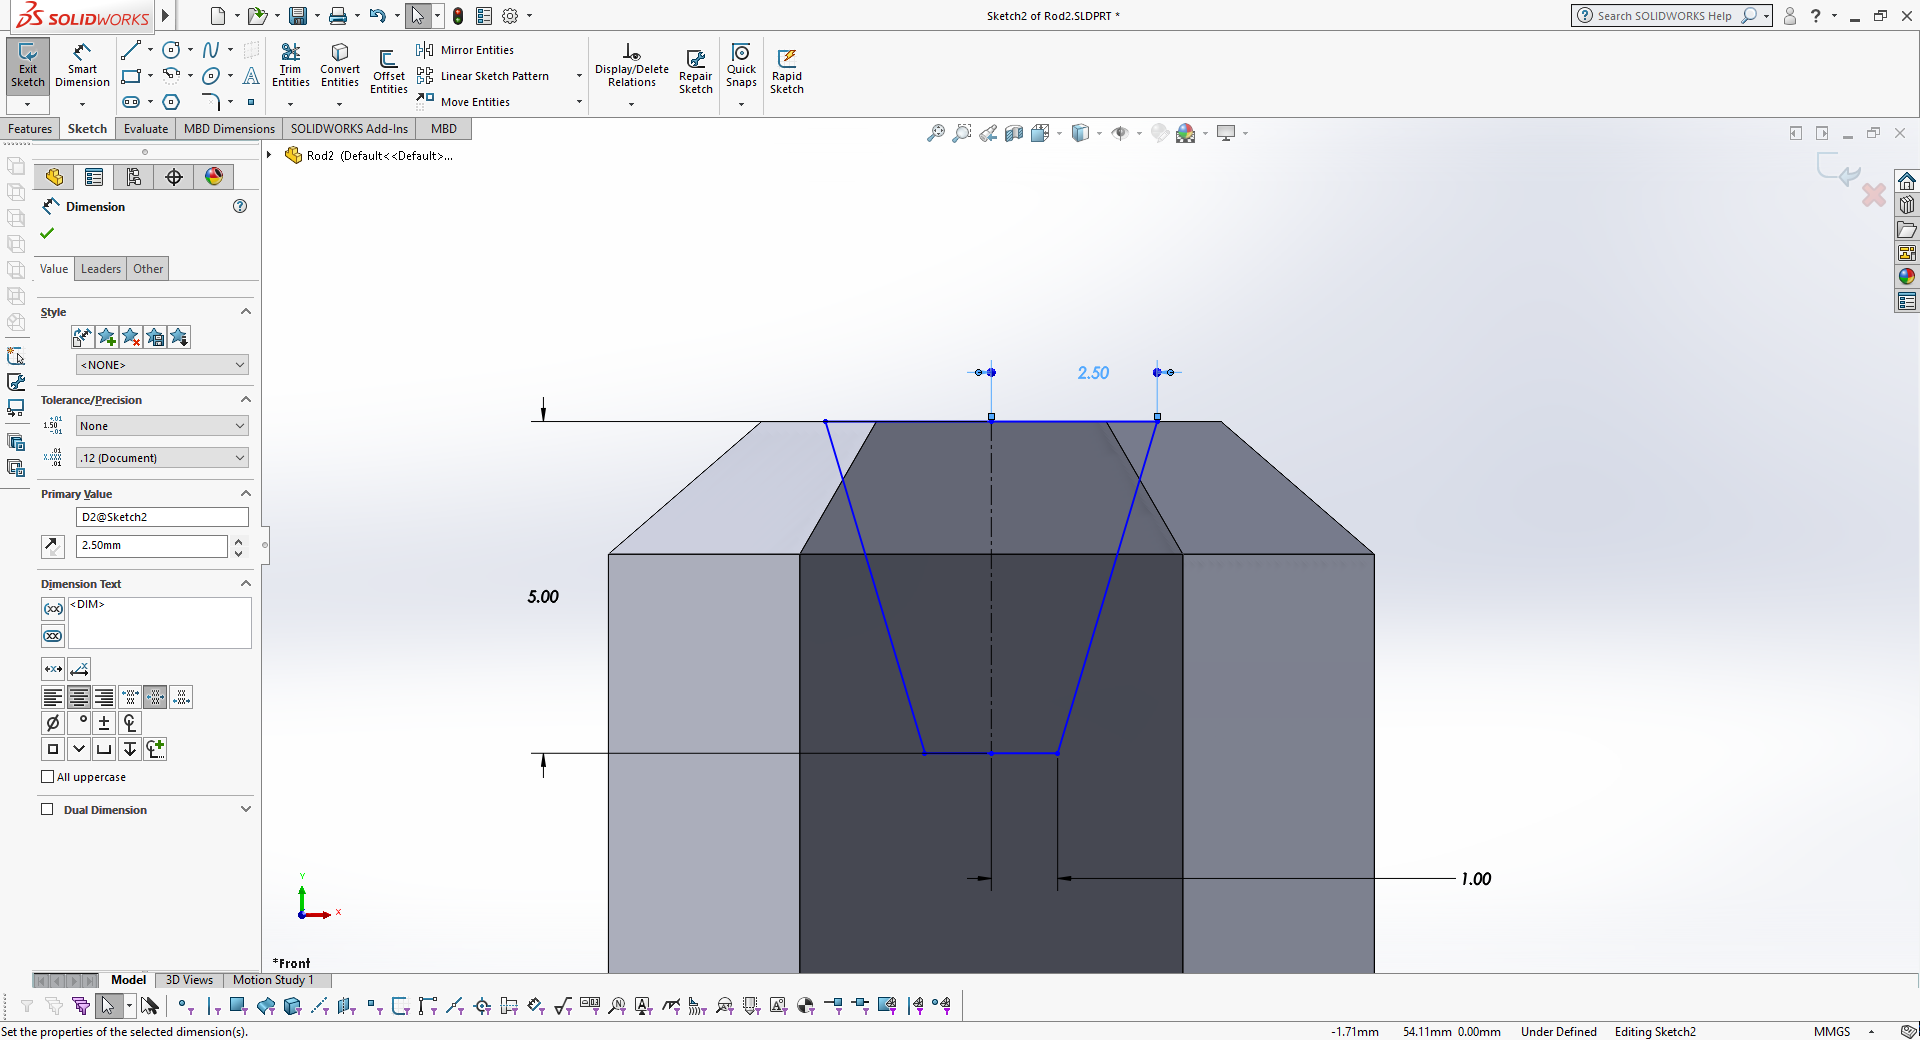Switch to the Leaders tab
Screen dimensions: 1920x1040
click(101, 269)
